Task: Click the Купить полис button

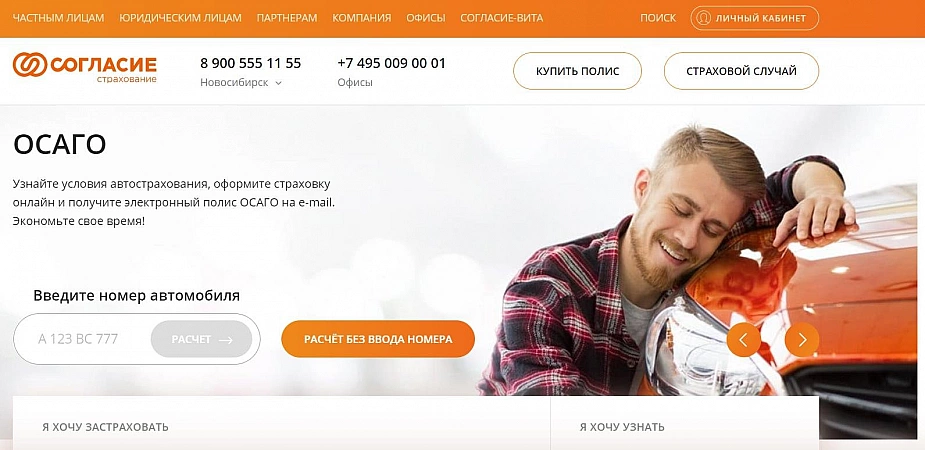Action: point(578,71)
